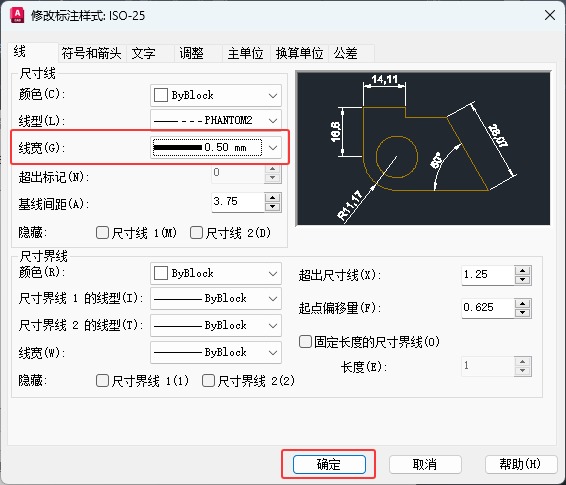Click the 确定 button

pyautogui.click(x=329, y=464)
